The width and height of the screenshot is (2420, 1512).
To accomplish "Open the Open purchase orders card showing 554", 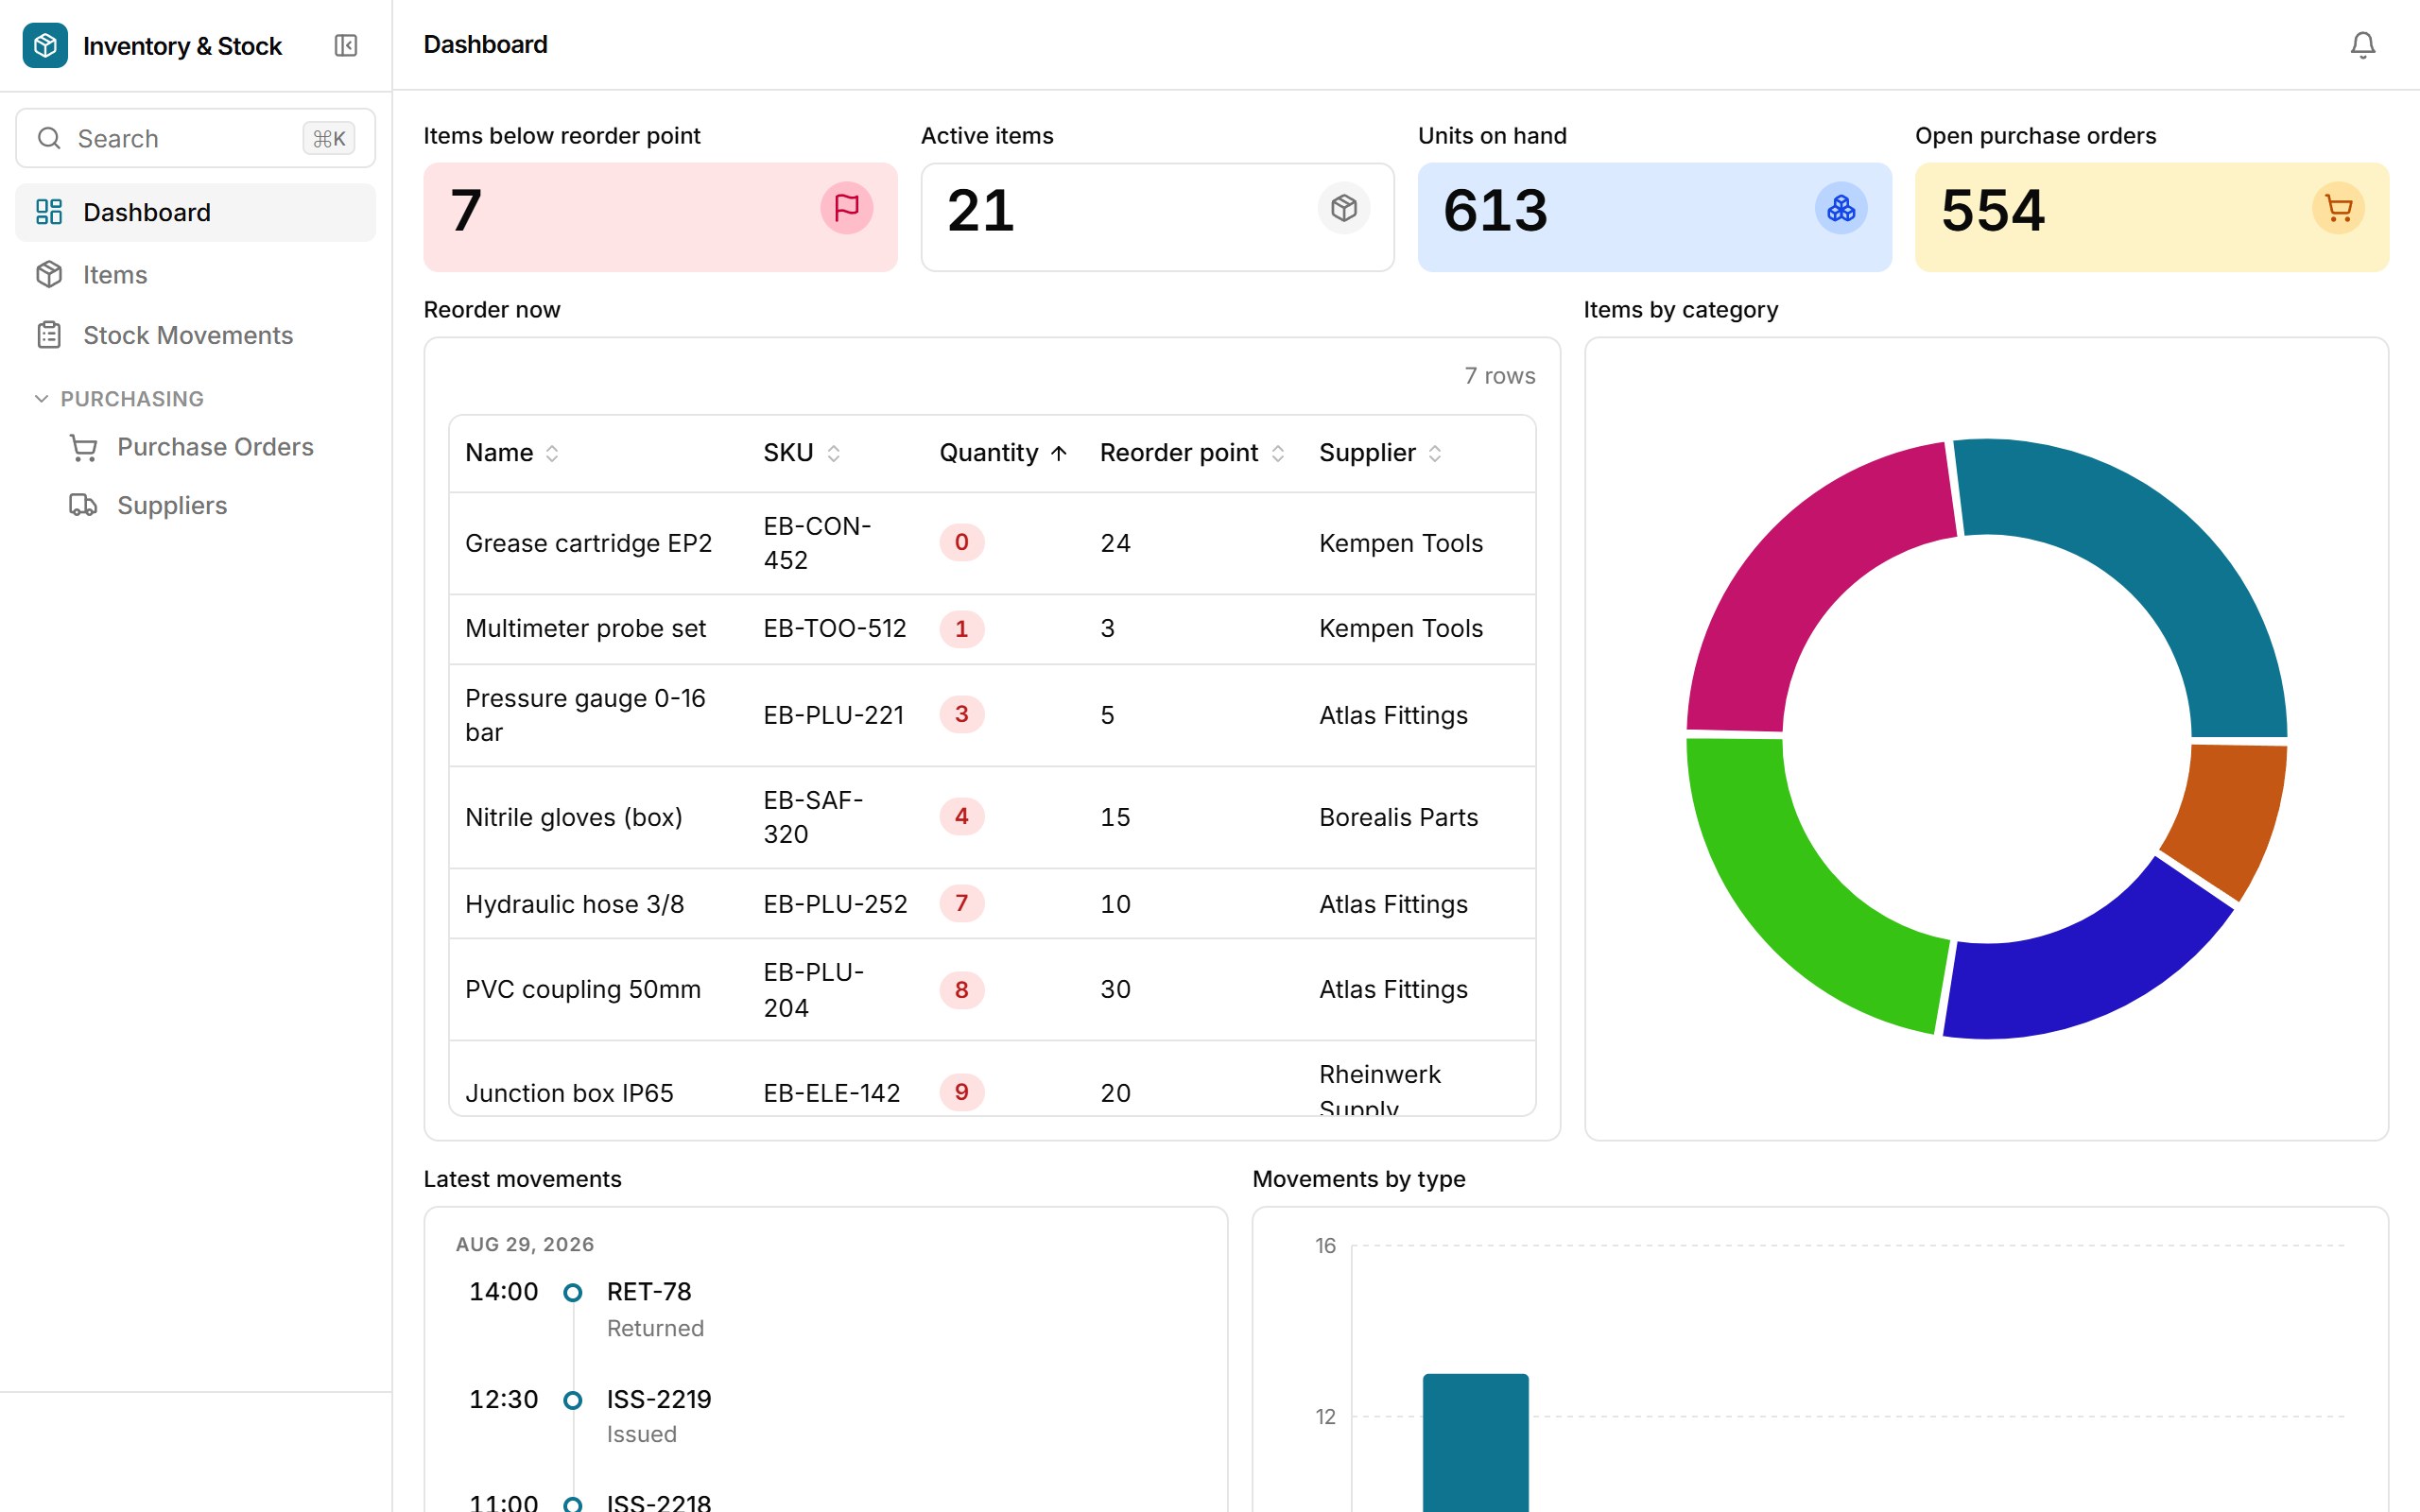I will [2151, 217].
